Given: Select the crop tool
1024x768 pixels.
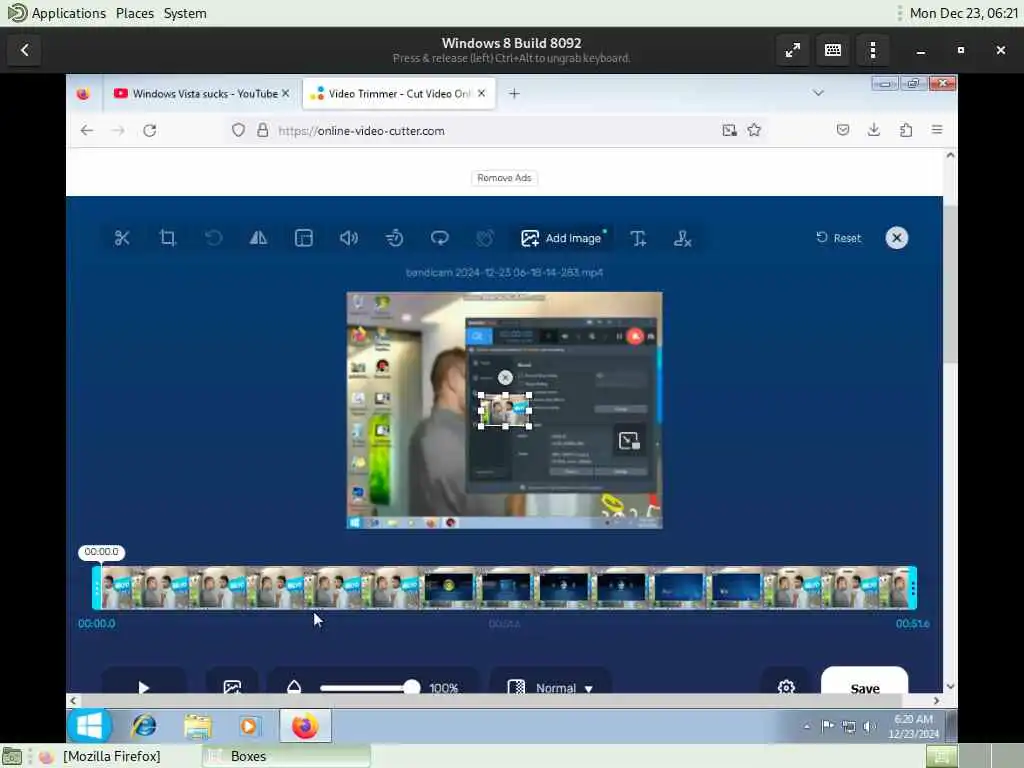Looking at the screenshot, I should (x=168, y=238).
